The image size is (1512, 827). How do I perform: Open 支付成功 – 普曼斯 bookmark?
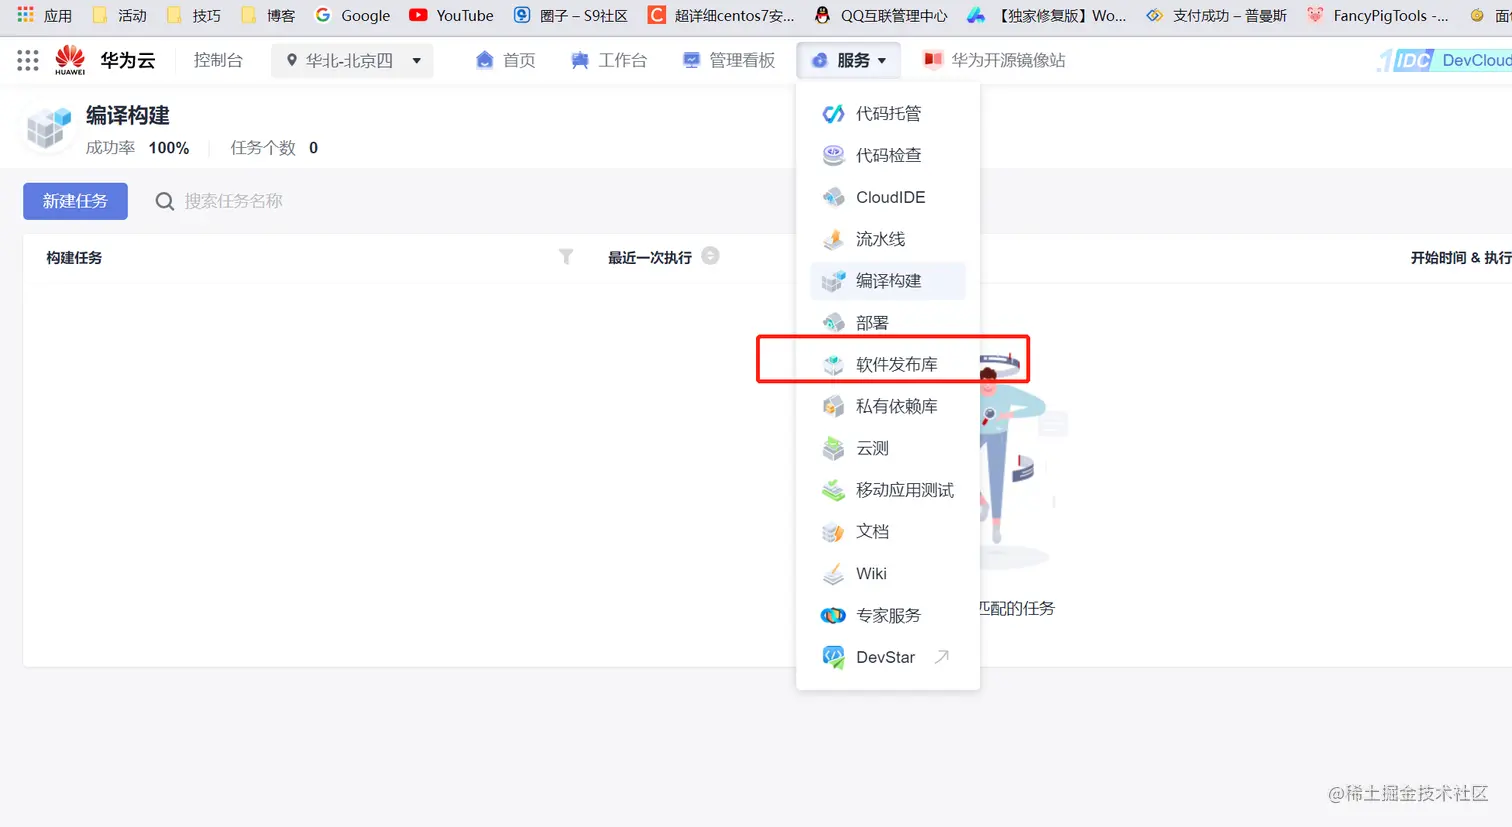click(1216, 15)
